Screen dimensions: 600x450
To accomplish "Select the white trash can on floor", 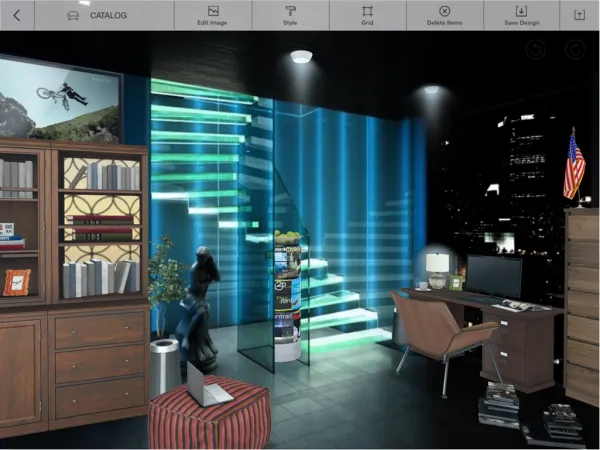I will (164, 365).
